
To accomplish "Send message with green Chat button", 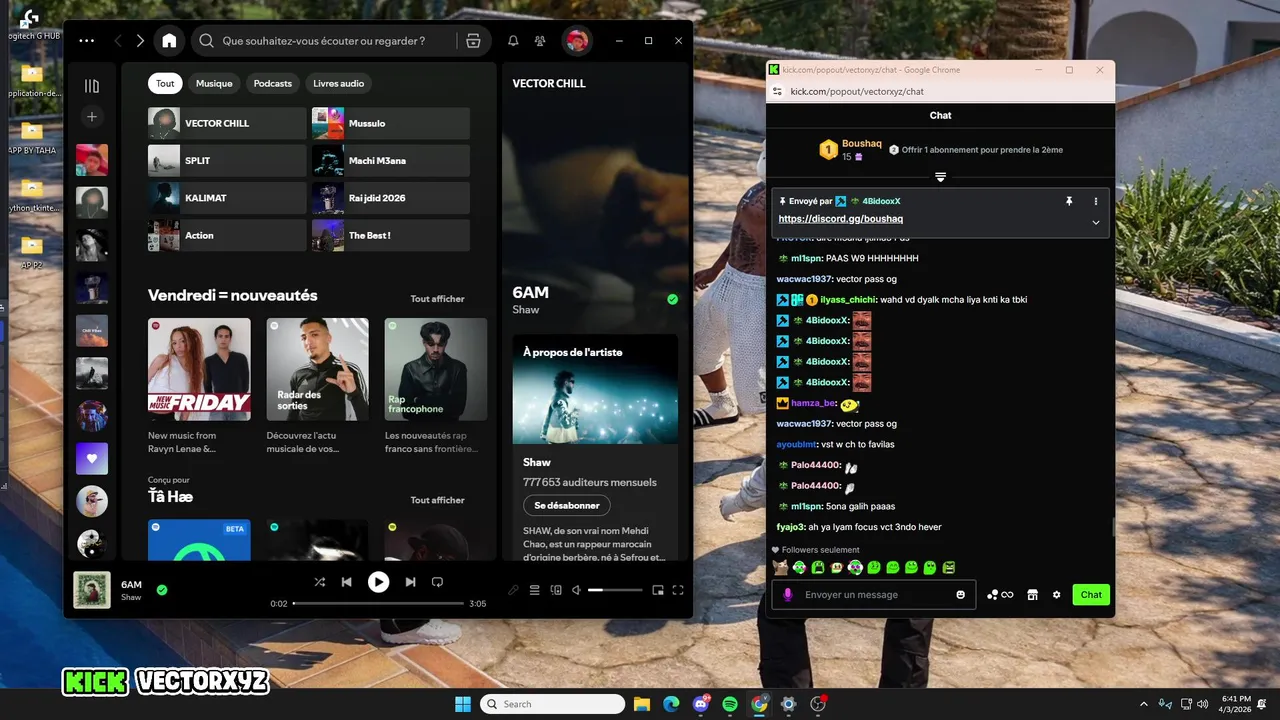I will coord(1091,594).
